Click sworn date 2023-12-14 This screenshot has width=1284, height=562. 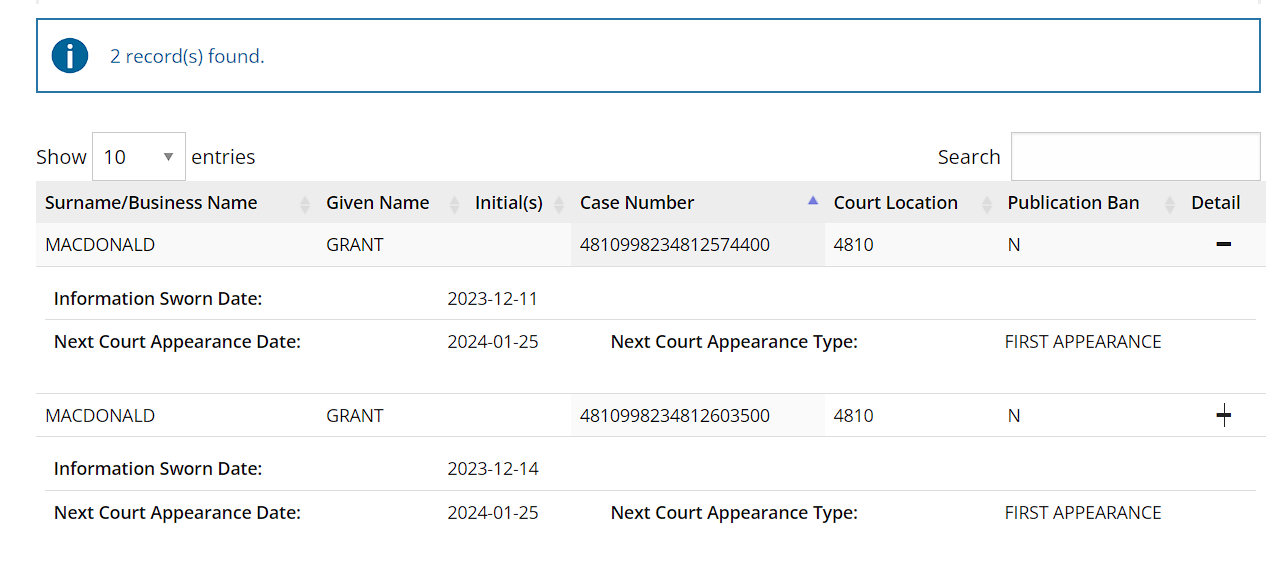(x=493, y=469)
